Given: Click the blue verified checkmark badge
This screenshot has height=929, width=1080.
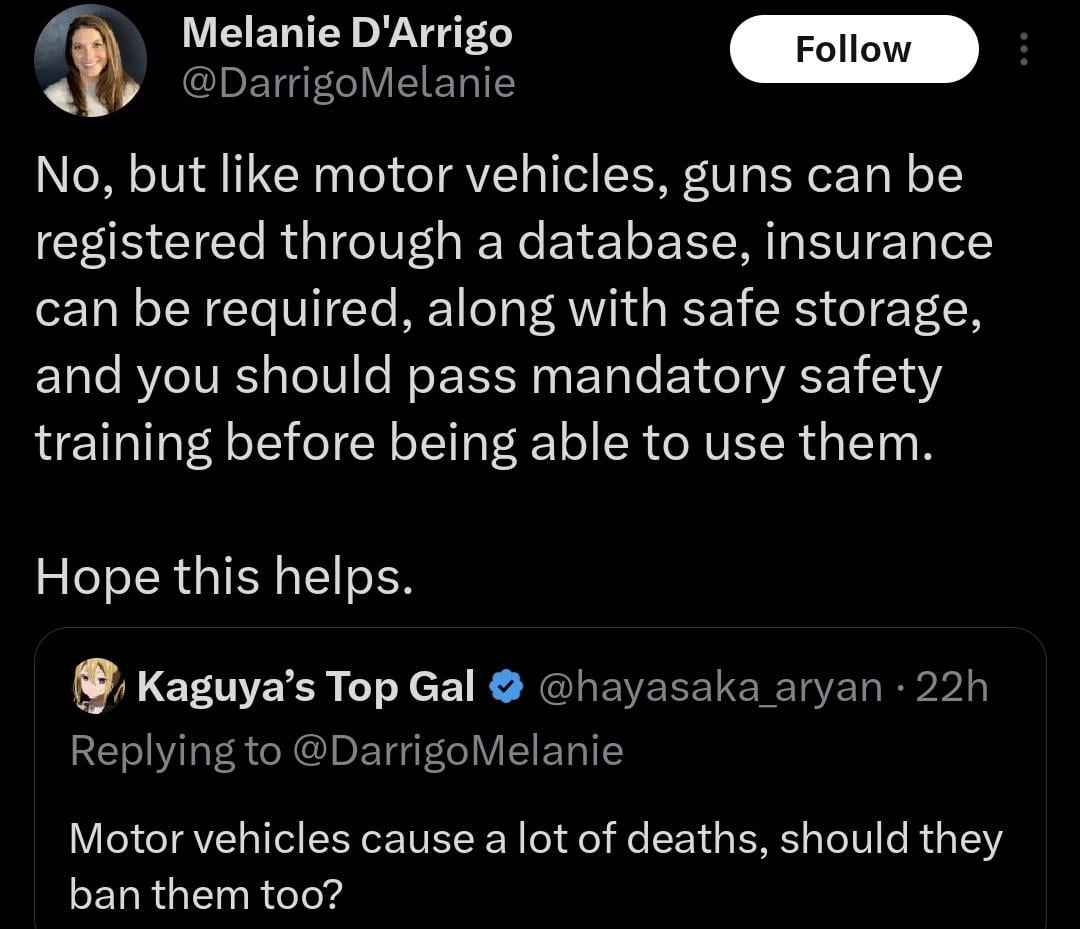Looking at the screenshot, I should [507, 687].
